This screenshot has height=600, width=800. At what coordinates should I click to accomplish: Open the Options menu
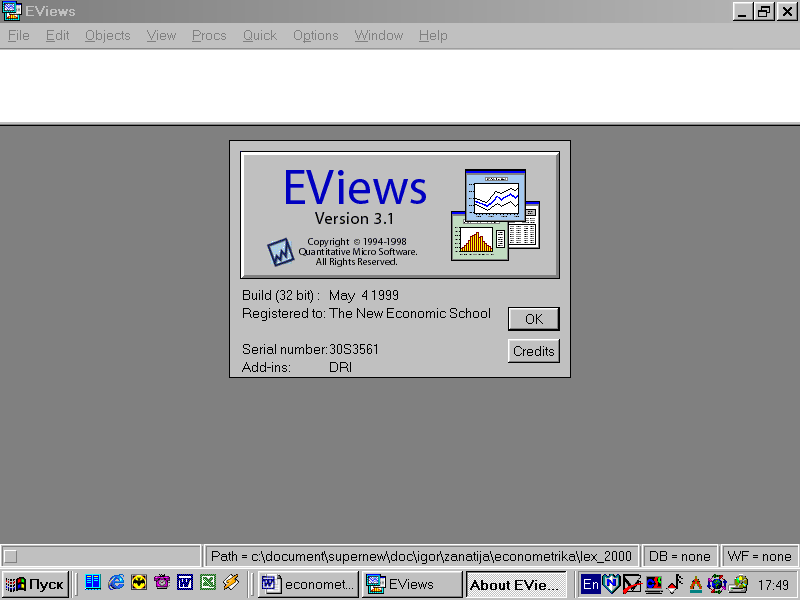coord(315,35)
